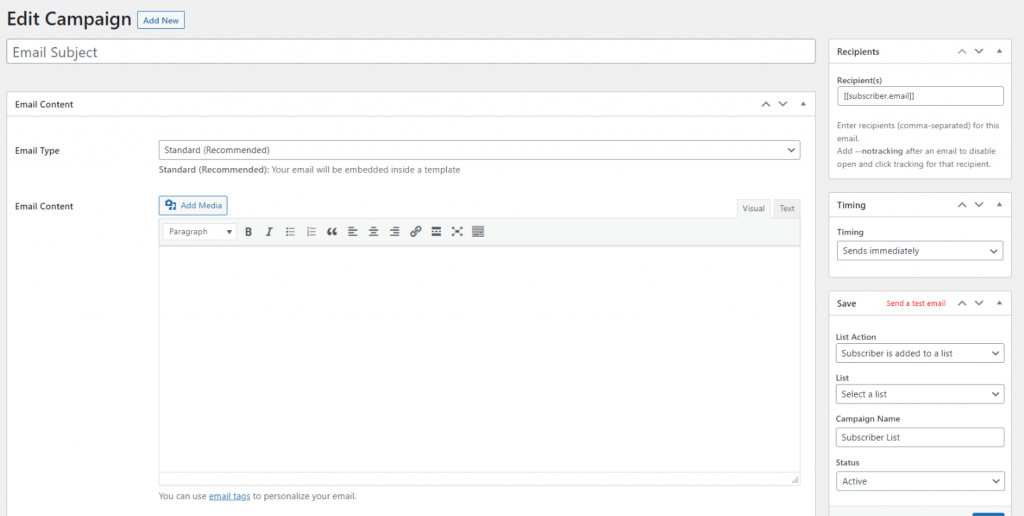Align text right in editor

(x=394, y=231)
